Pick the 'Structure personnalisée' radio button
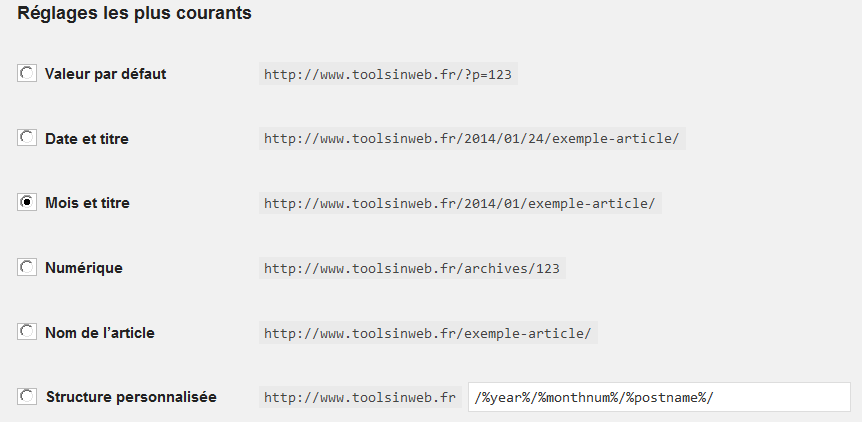The image size is (862, 422). click(x=27, y=397)
